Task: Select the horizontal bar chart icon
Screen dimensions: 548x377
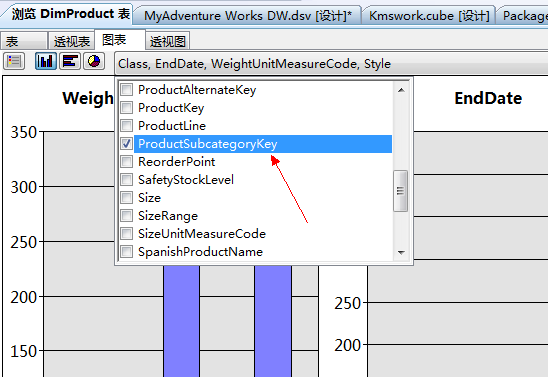Action: pos(70,61)
